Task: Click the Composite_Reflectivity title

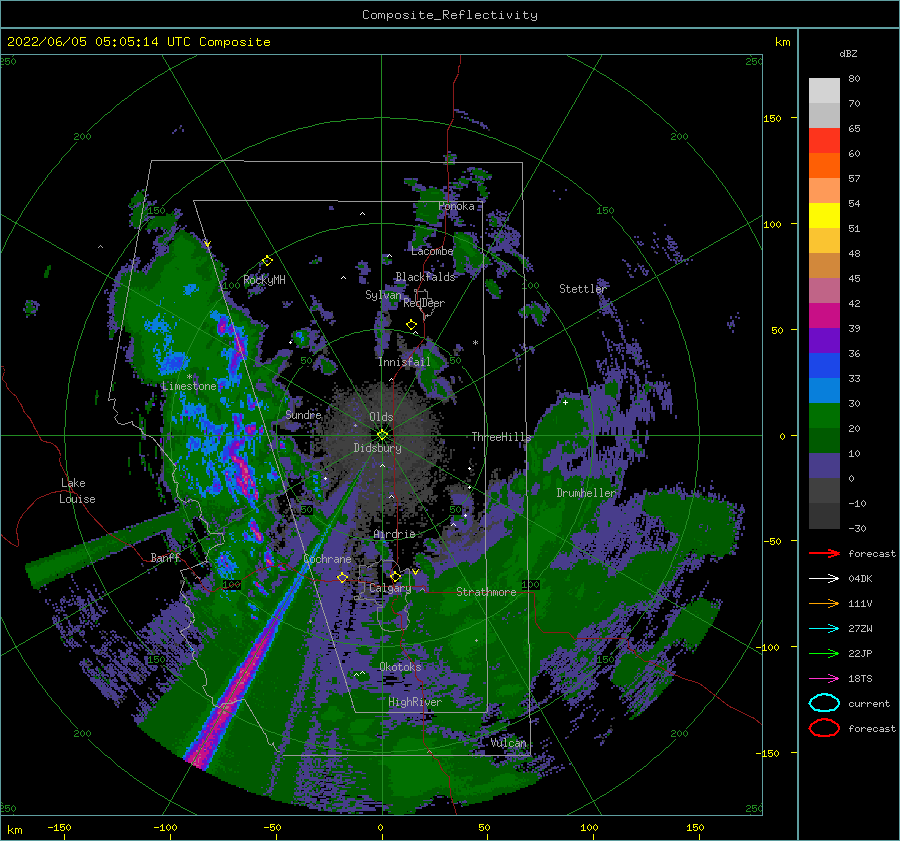Action: pyautogui.click(x=450, y=15)
